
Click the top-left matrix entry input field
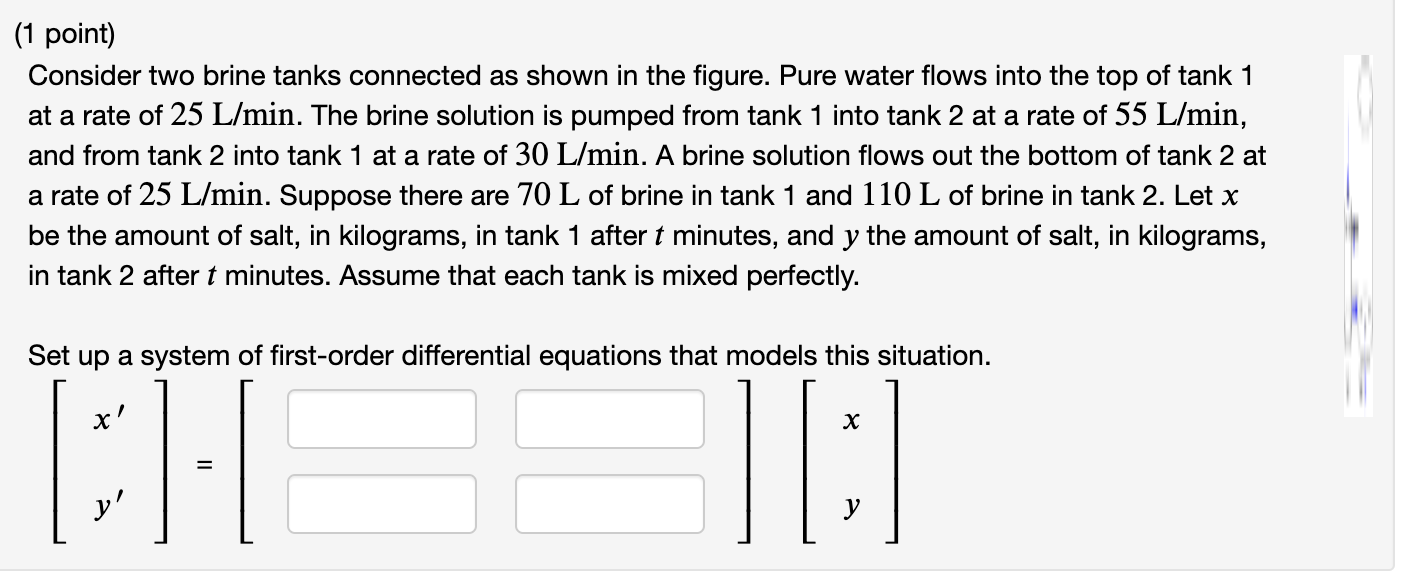[x=381, y=419]
